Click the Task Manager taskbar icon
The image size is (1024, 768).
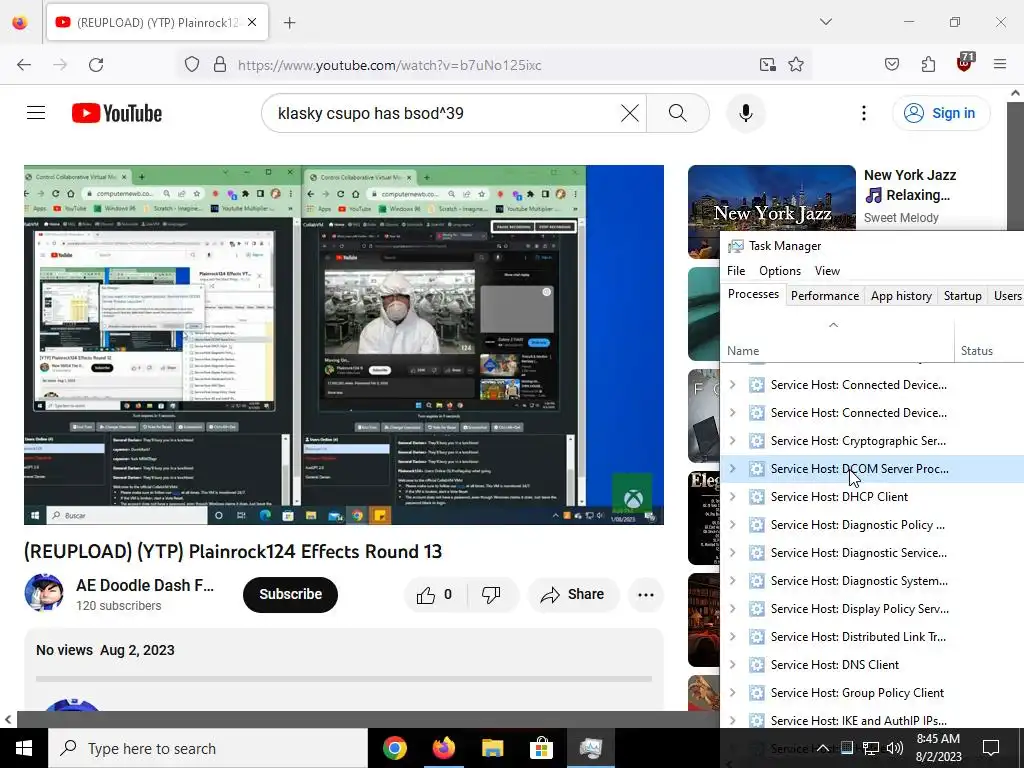click(x=590, y=748)
